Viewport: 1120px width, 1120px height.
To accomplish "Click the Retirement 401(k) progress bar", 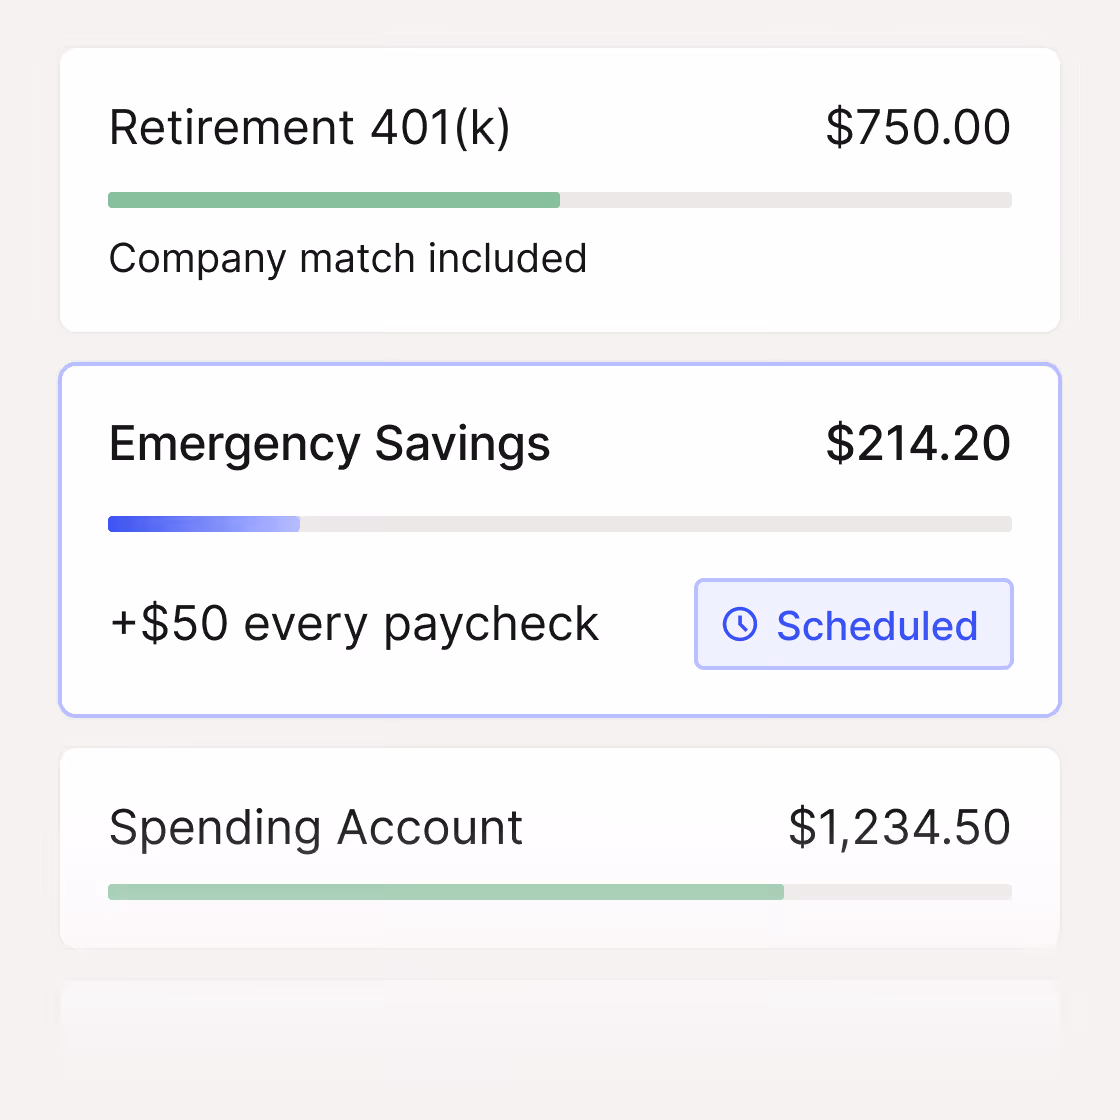I will (560, 199).
